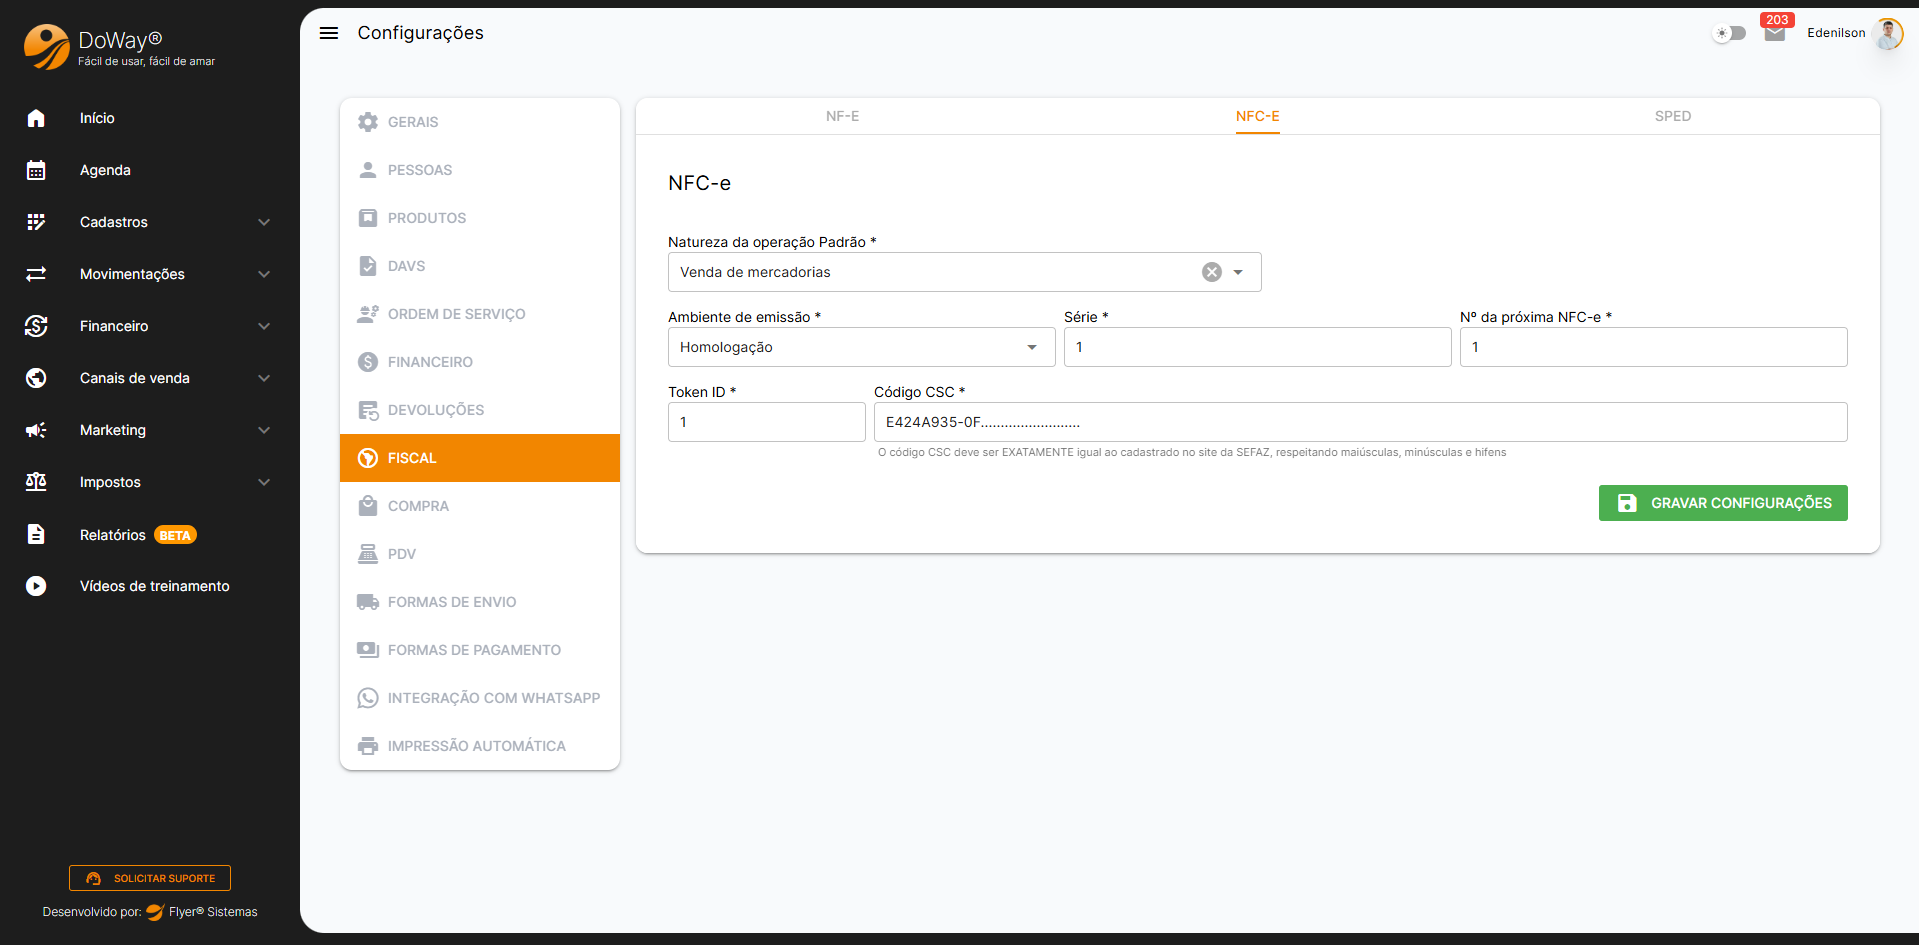Viewport: 1919px width, 945px height.
Task: Clear the Natureza da operação selection
Action: 1211,272
